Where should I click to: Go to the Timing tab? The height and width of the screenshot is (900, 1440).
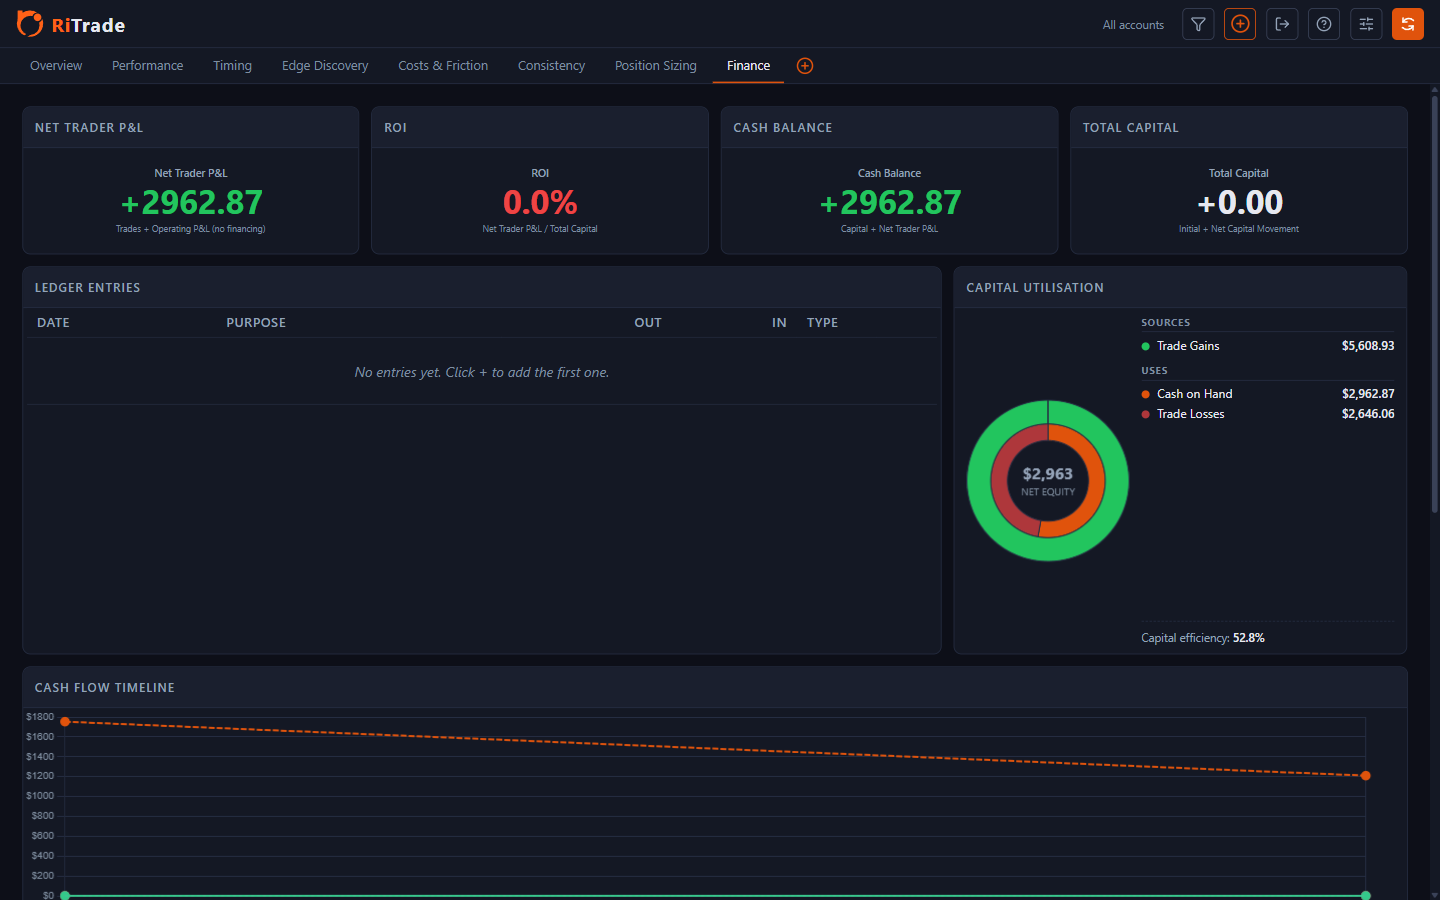tap(232, 66)
